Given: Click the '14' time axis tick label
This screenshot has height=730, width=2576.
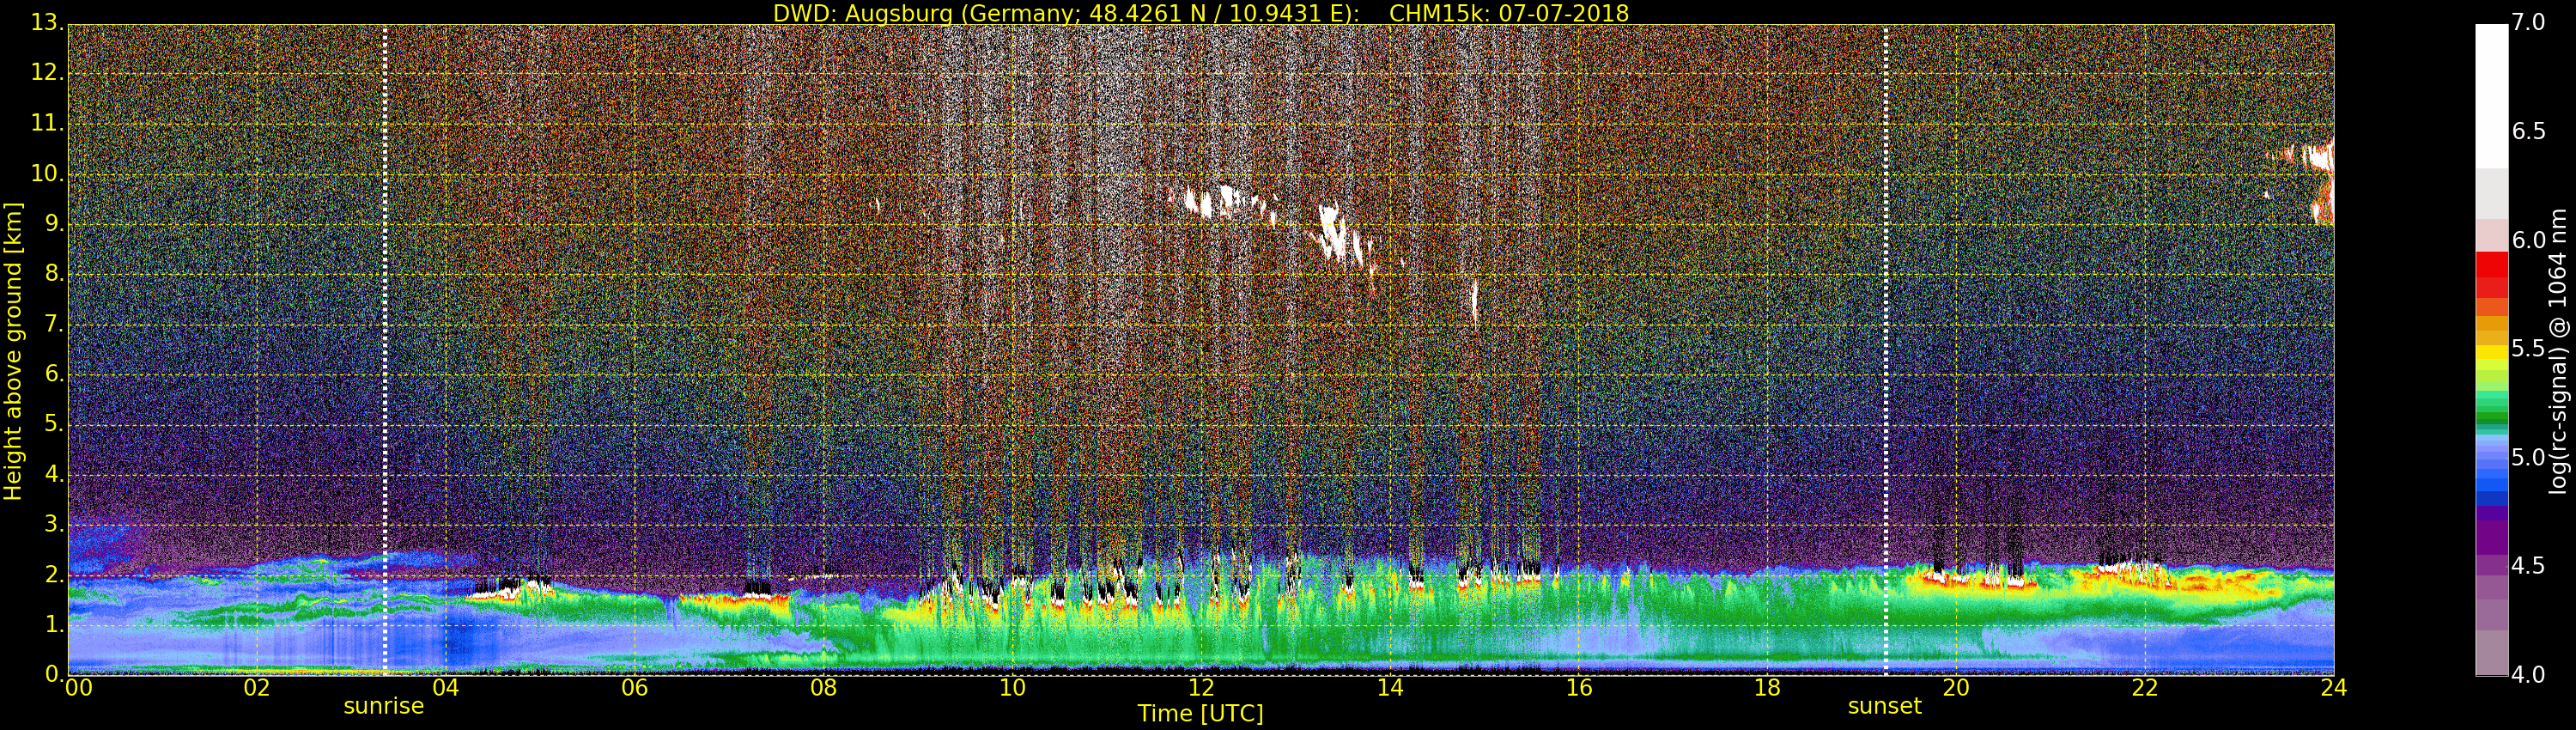Looking at the screenshot, I should pos(1390,687).
